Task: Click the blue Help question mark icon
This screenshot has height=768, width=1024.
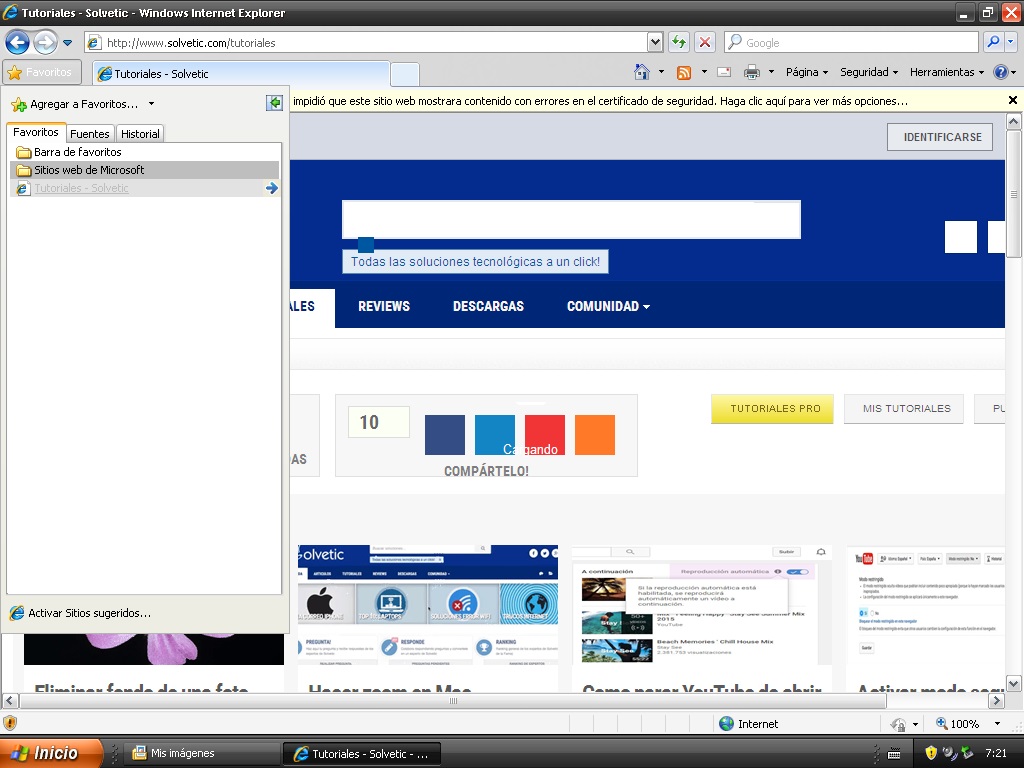Action: coord(1000,72)
